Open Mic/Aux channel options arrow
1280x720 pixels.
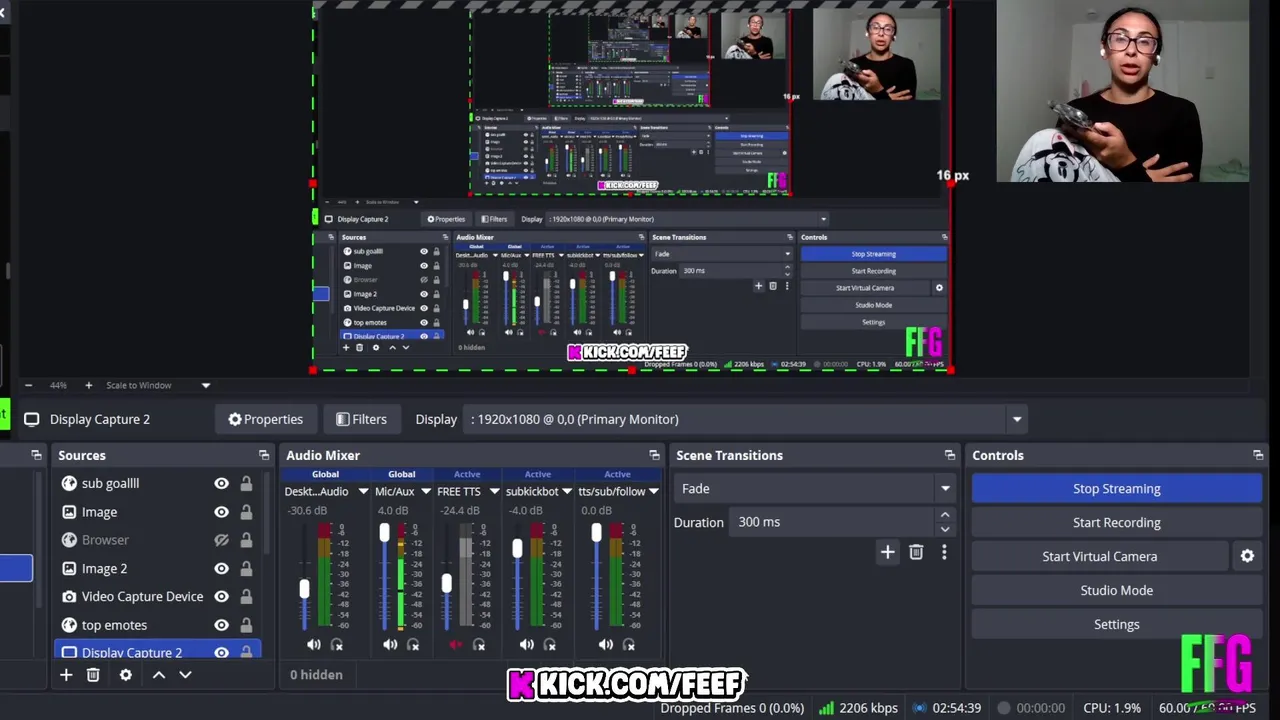pyautogui.click(x=425, y=491)
